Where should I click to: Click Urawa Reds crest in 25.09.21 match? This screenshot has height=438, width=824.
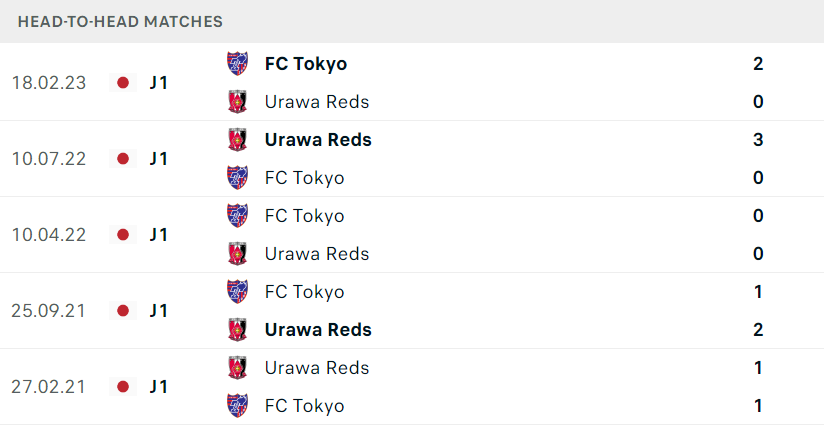tap(238, 330)
